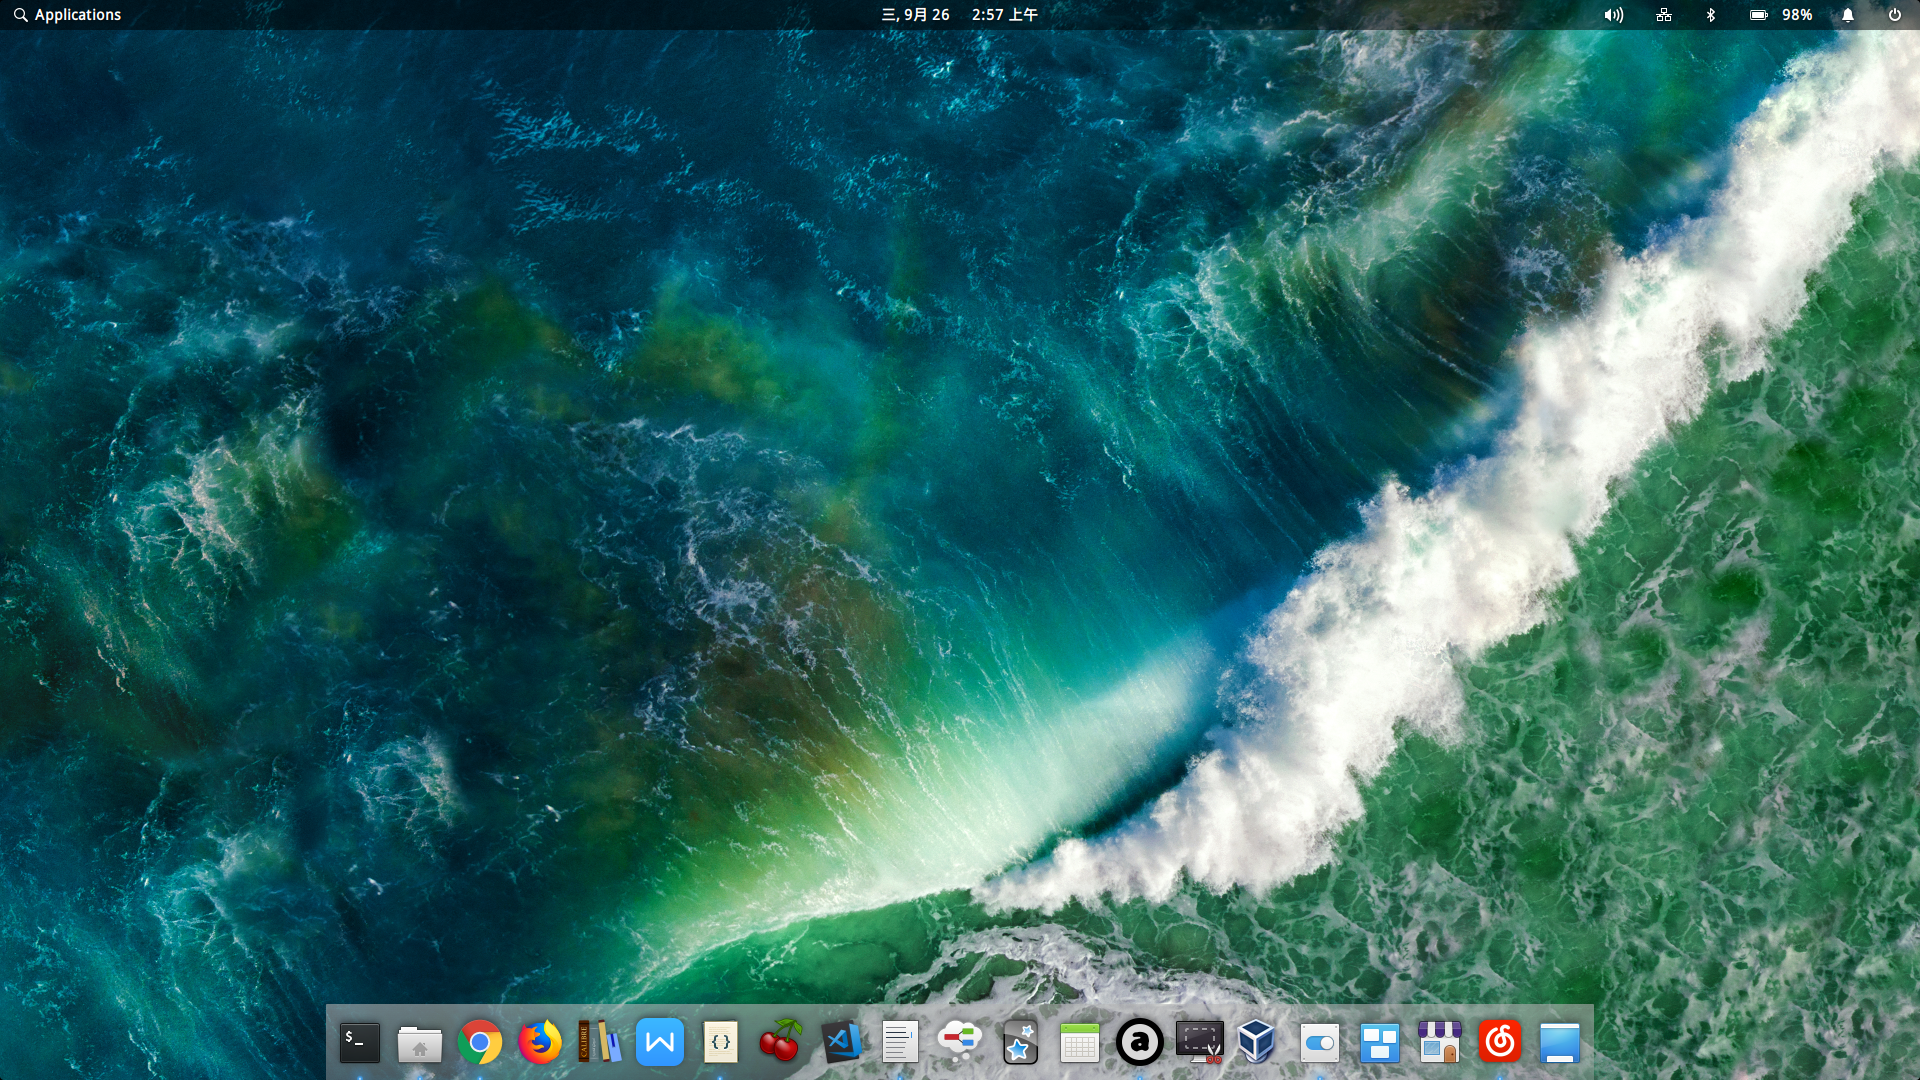Viewport: 1920px width, 1080px height.
Task: Open the Bluetooth indicator menu
Action: (1710, 15)
